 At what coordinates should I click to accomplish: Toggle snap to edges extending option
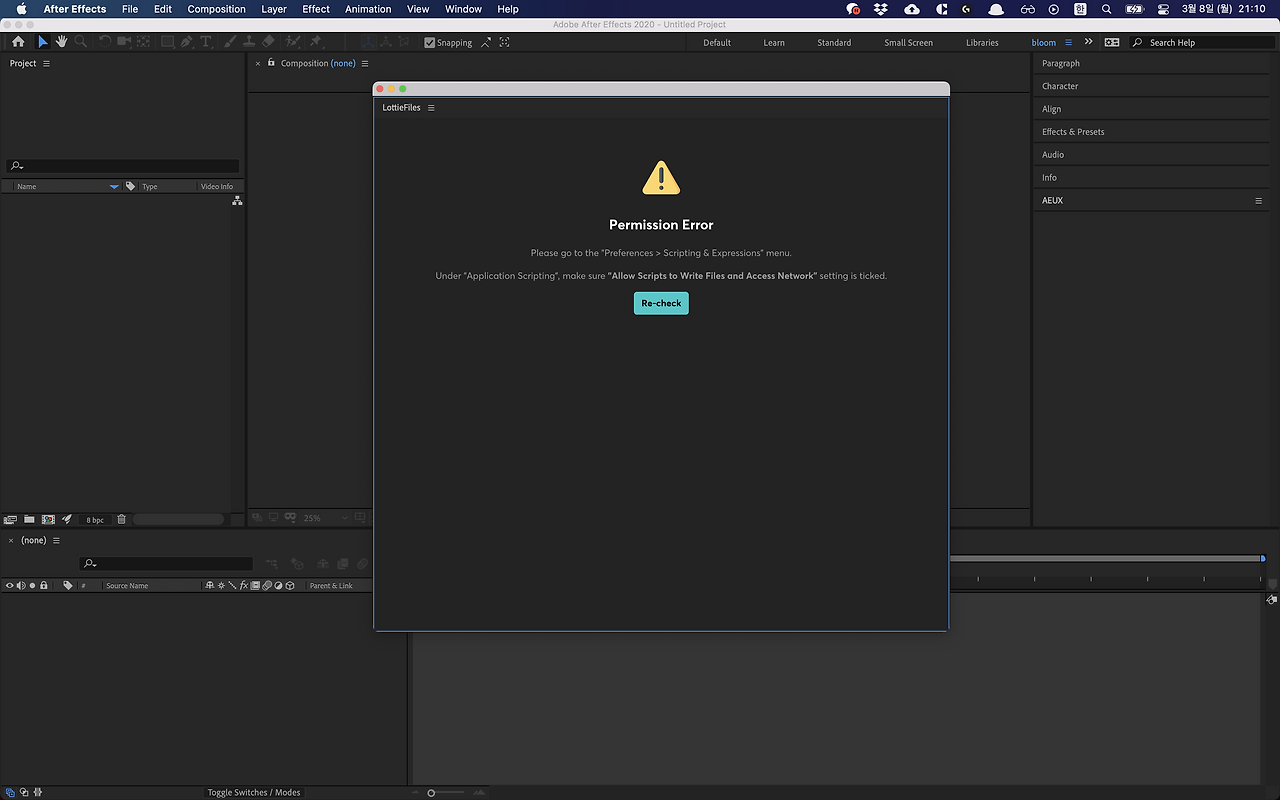486,42
